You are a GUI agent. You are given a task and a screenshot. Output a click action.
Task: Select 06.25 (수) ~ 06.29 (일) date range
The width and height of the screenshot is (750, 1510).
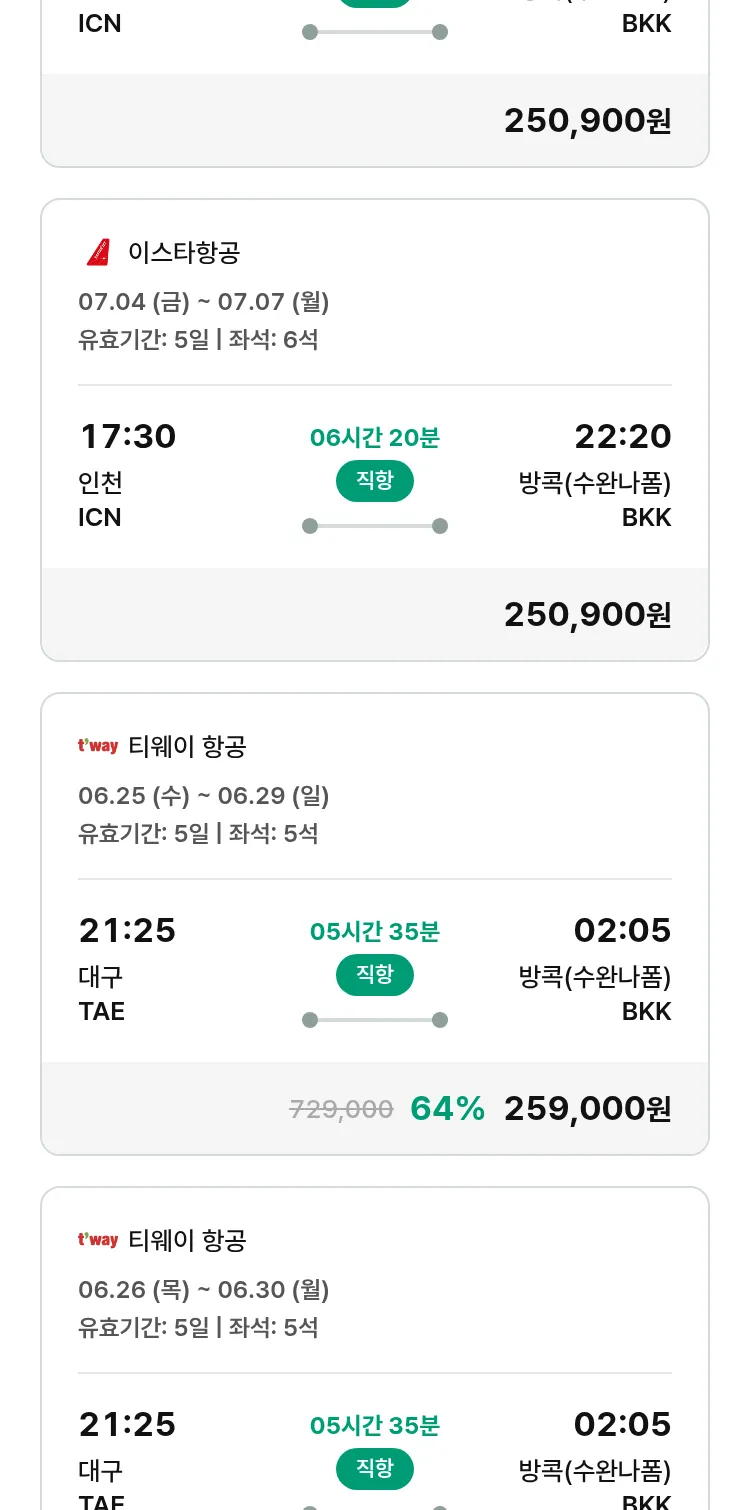[204, 795]
